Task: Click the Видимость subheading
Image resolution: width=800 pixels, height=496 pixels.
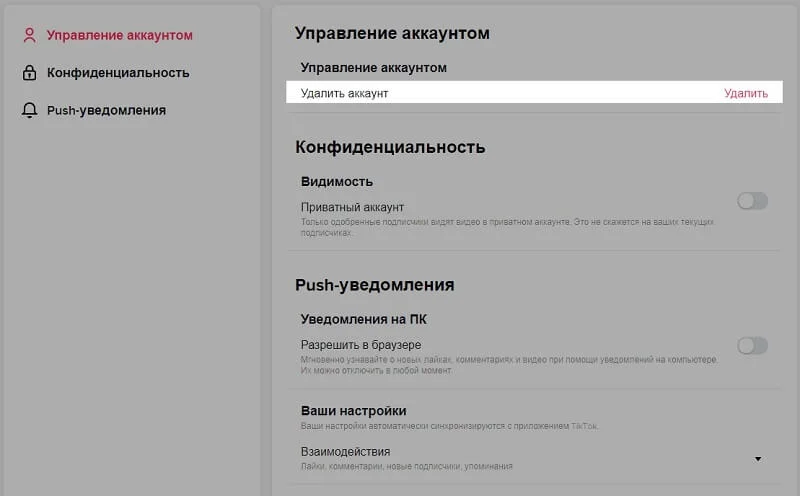Action: (x=336, y=181)
